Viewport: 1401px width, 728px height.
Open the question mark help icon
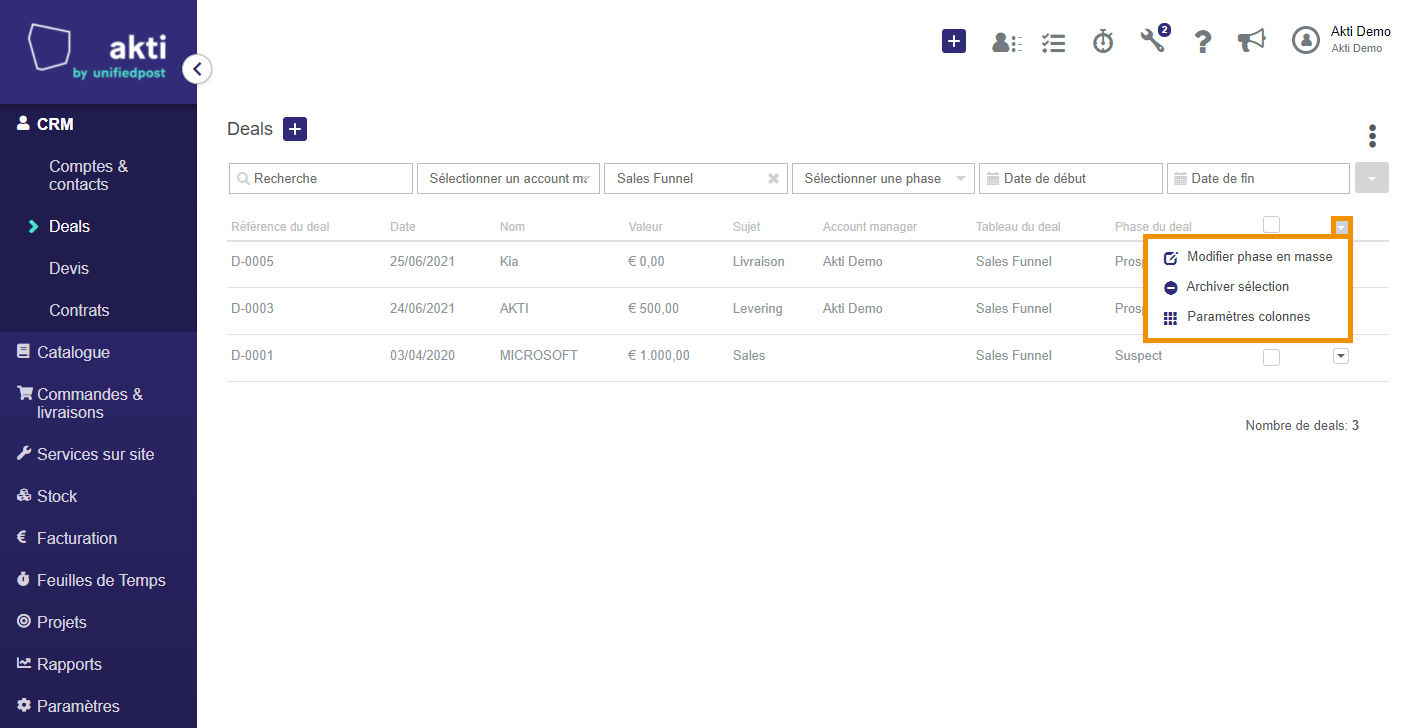pos(1203,42)
